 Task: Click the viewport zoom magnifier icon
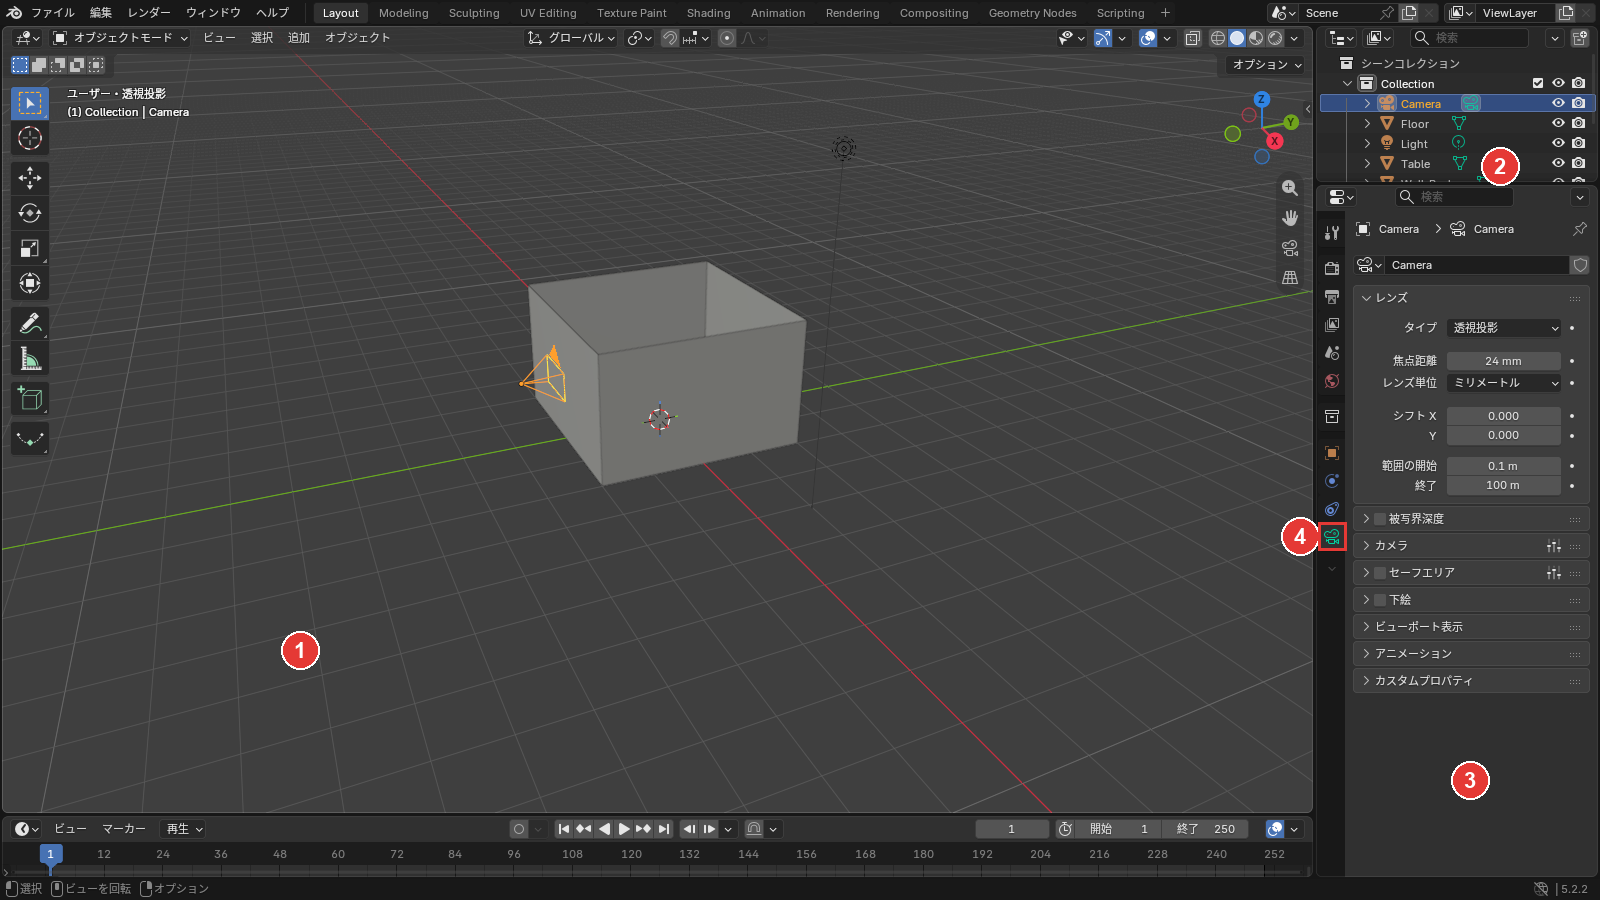pyautogui.click(x=1290, y=188)
